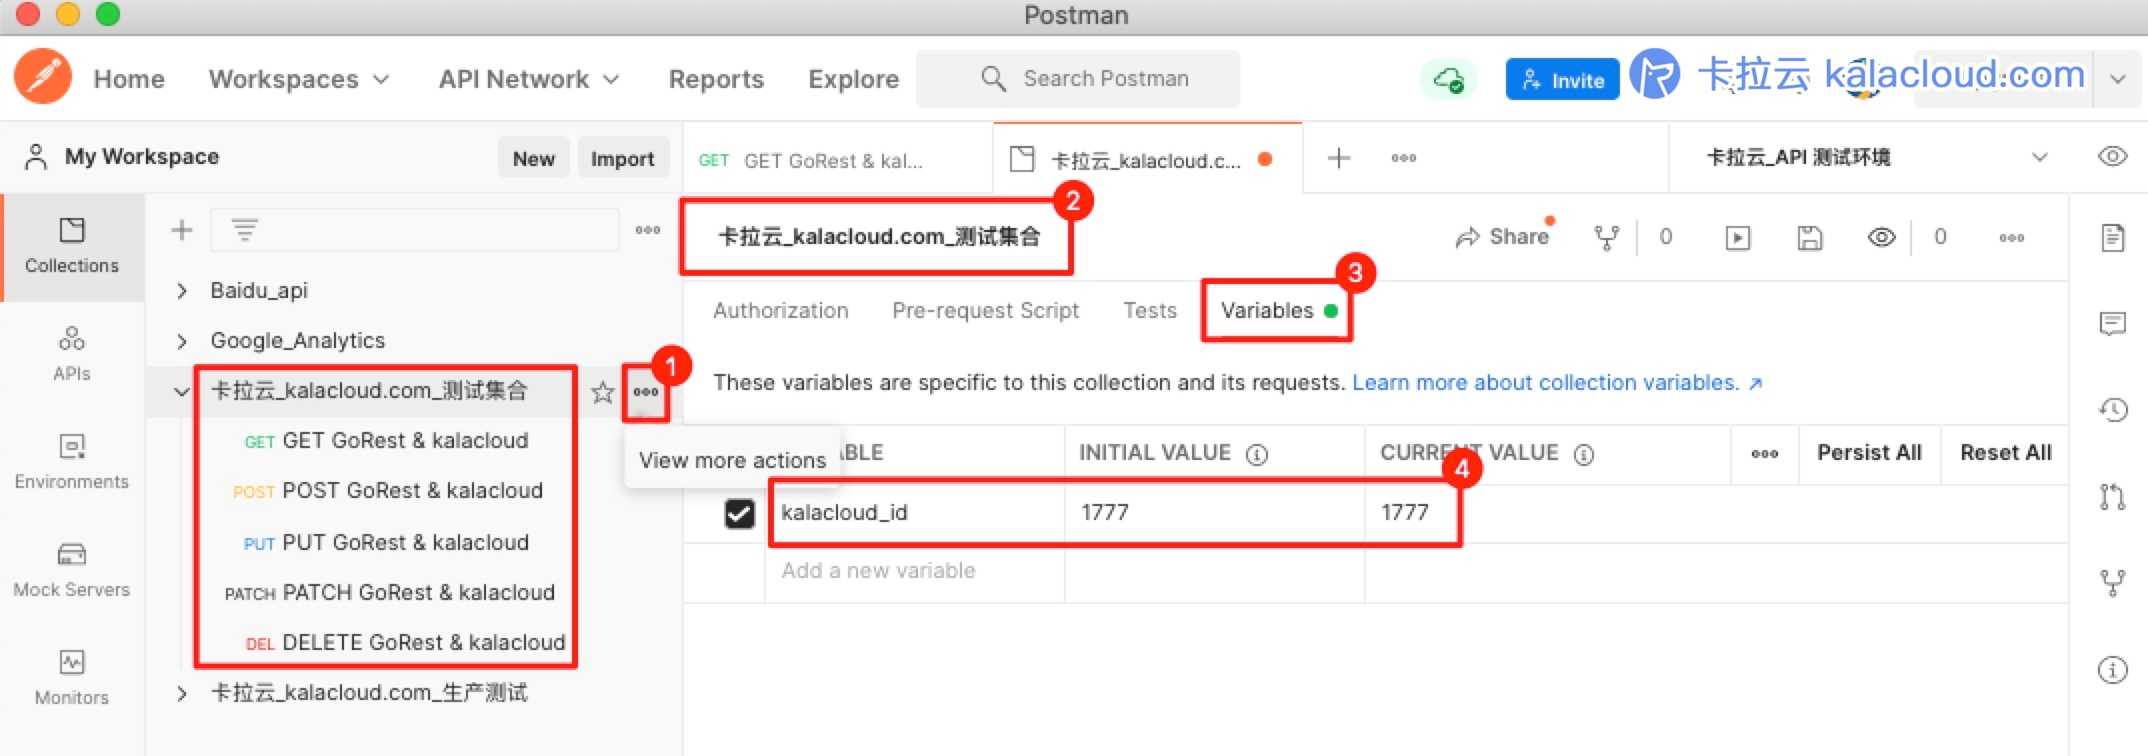Viewport: 2148px width, 756px height.
Task: Click the Add a new variable field
Action: [x=915, y=571]
